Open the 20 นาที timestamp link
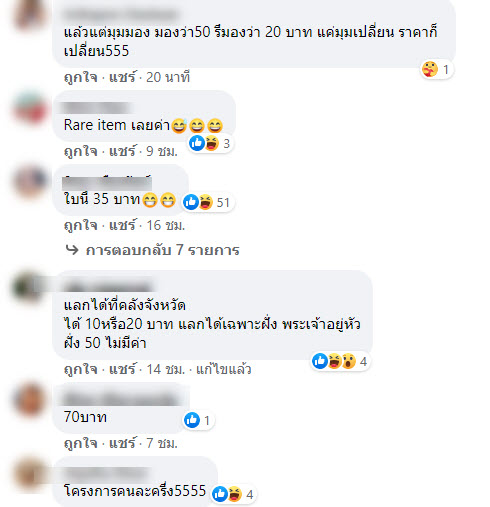The height and width of the screenshot is (507, 490). 168,77
